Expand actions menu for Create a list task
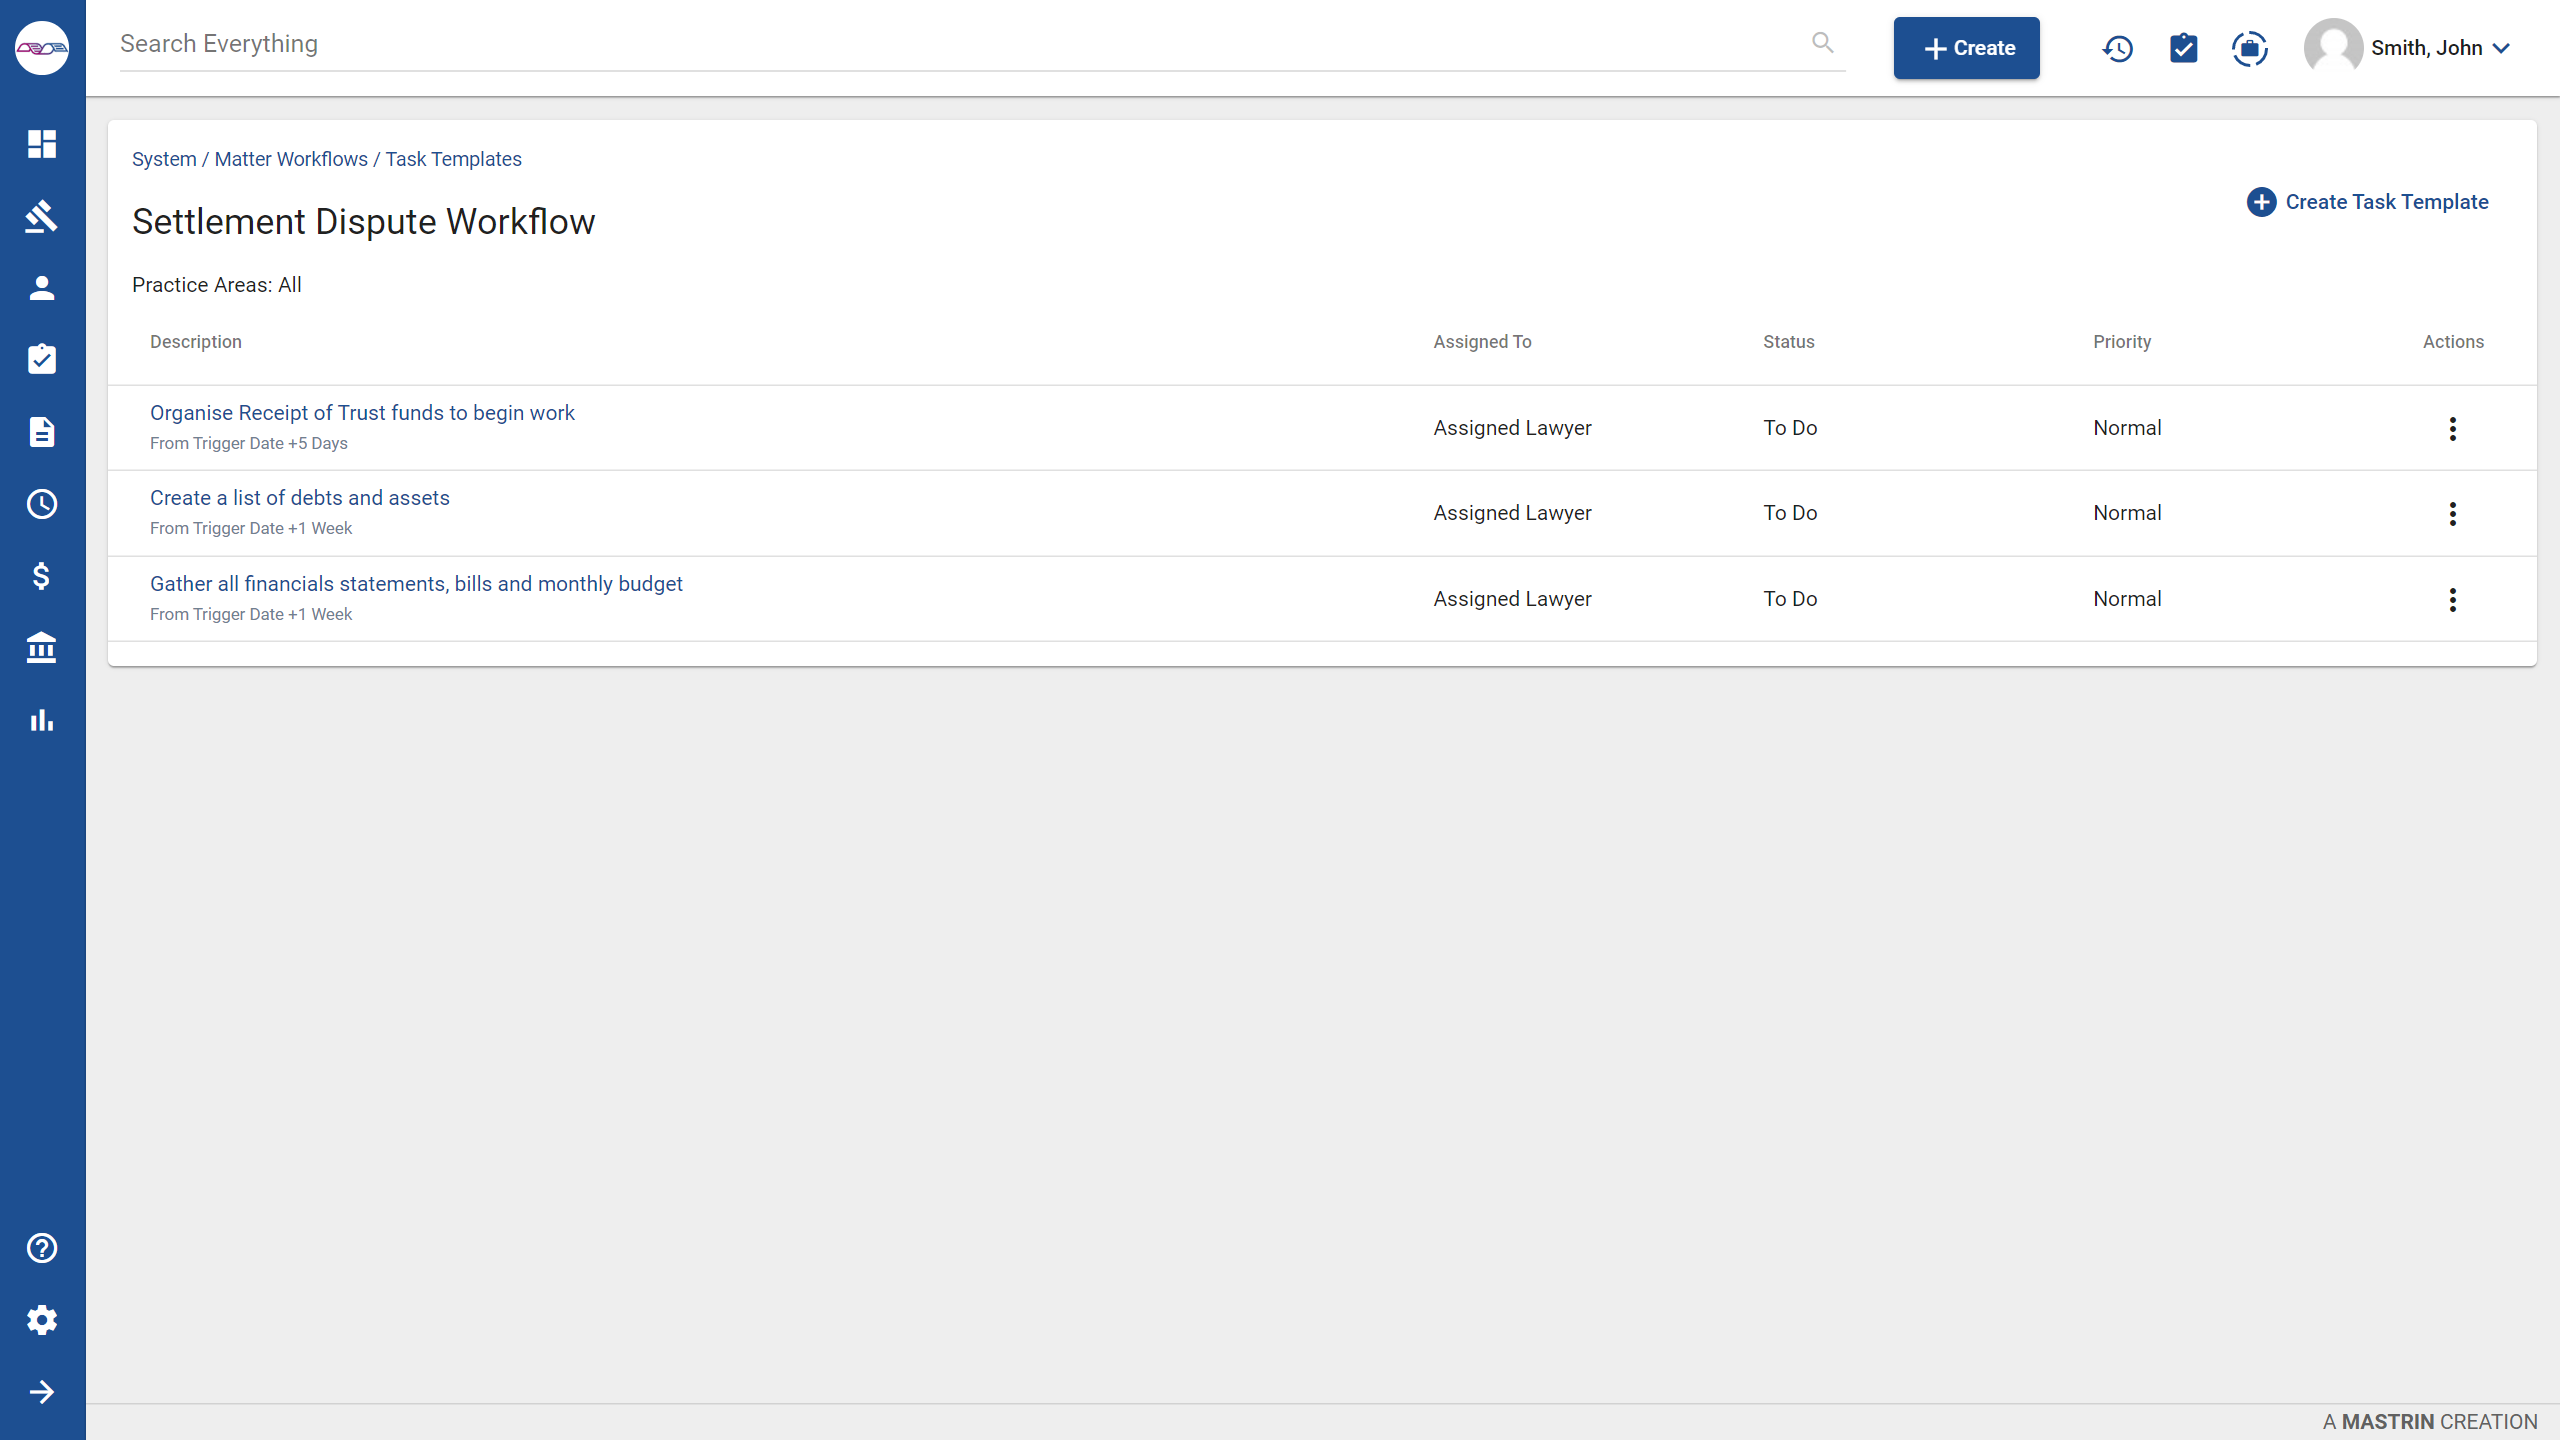 2453,513
